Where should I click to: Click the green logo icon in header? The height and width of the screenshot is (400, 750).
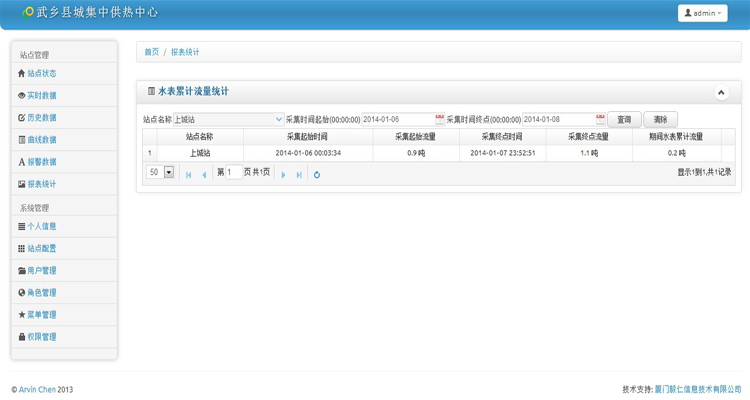point(28,12)
